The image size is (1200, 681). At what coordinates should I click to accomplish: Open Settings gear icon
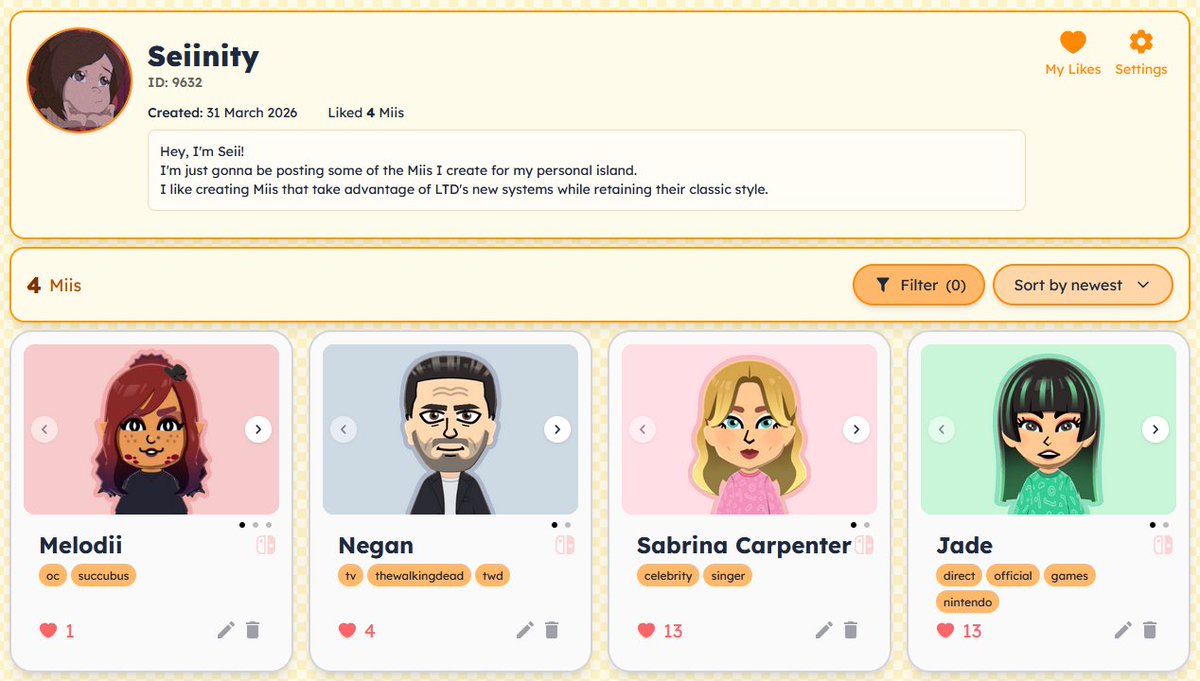tap(1141, 42)
